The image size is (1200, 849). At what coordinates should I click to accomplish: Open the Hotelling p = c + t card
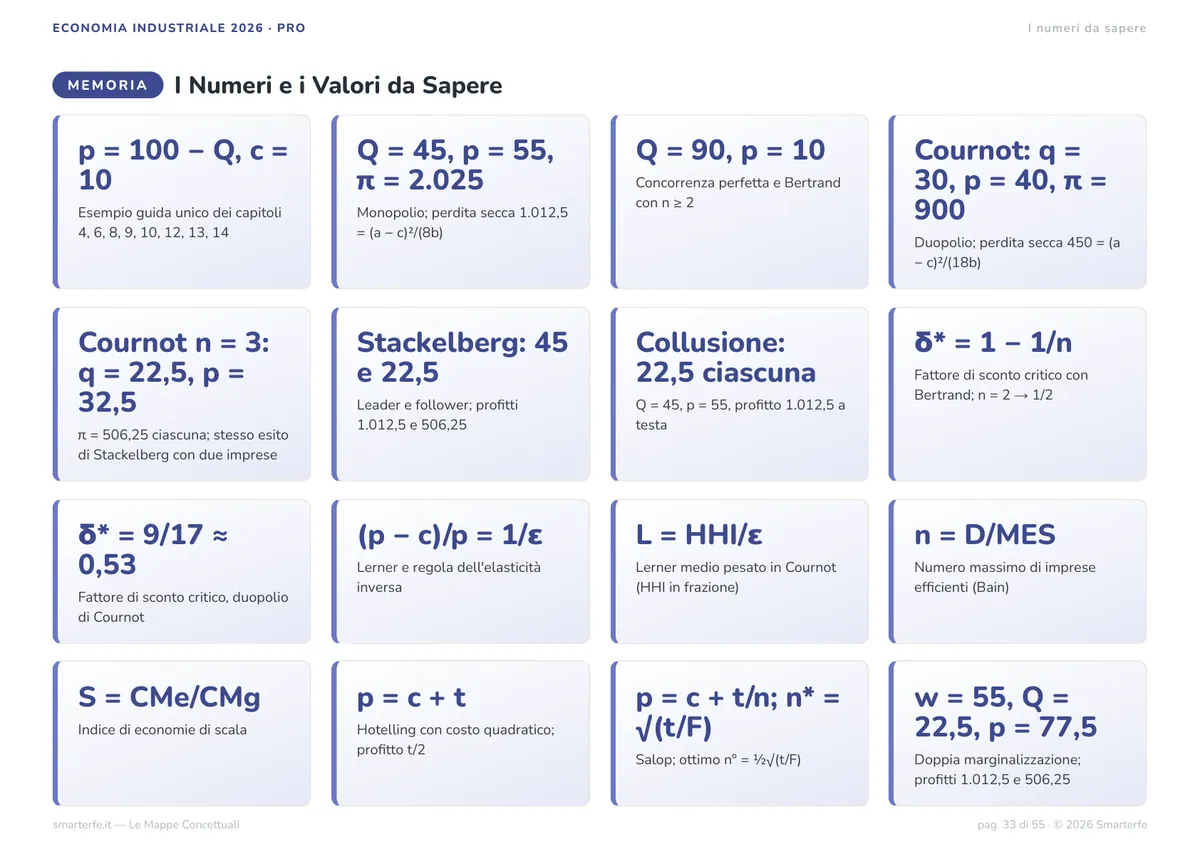tap(461, 733)
